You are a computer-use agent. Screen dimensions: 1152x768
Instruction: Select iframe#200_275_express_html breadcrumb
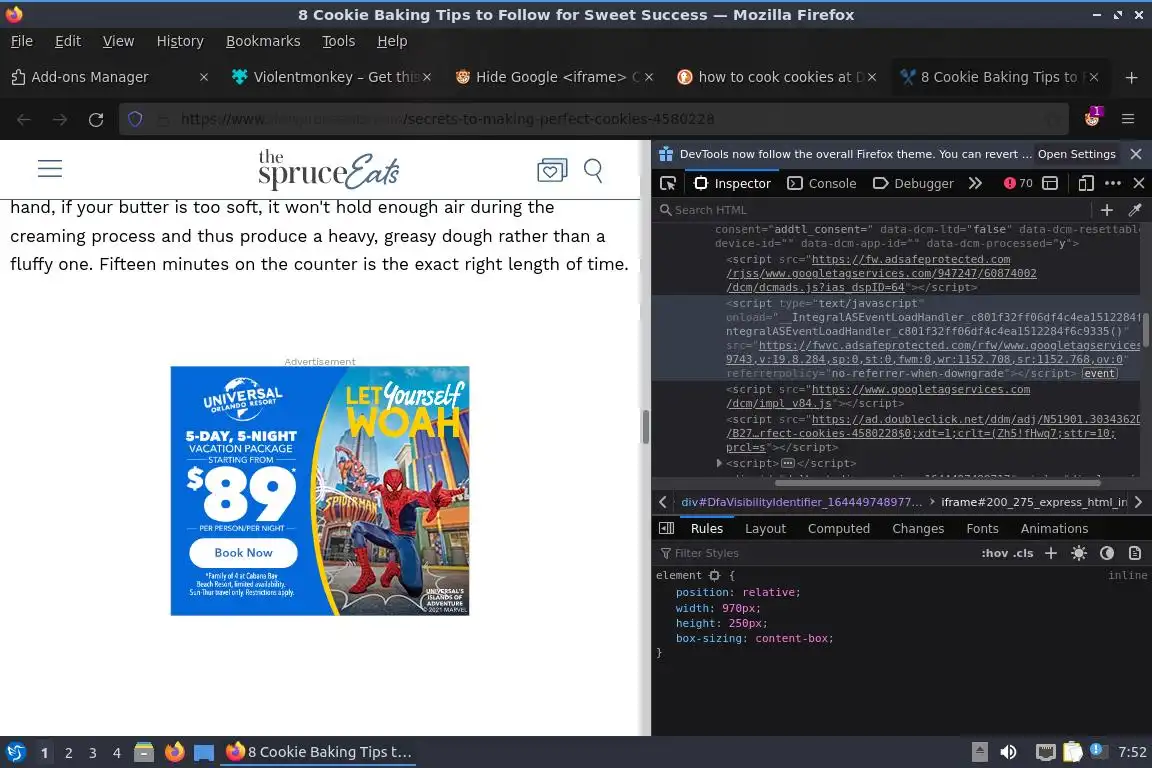tap(1034, 502)
